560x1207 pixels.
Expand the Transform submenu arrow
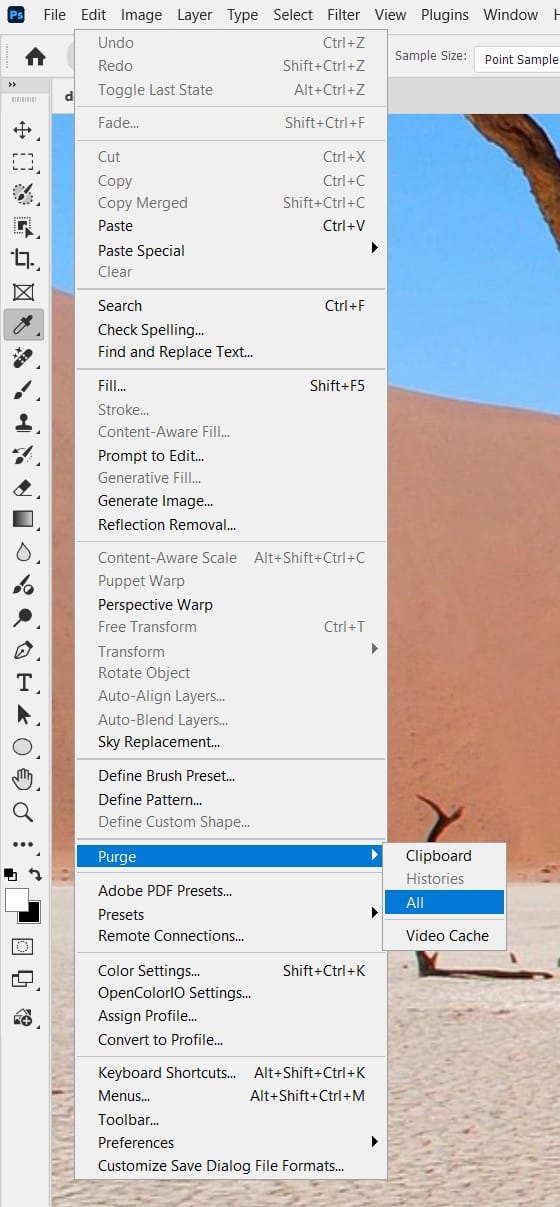(375, 650)
